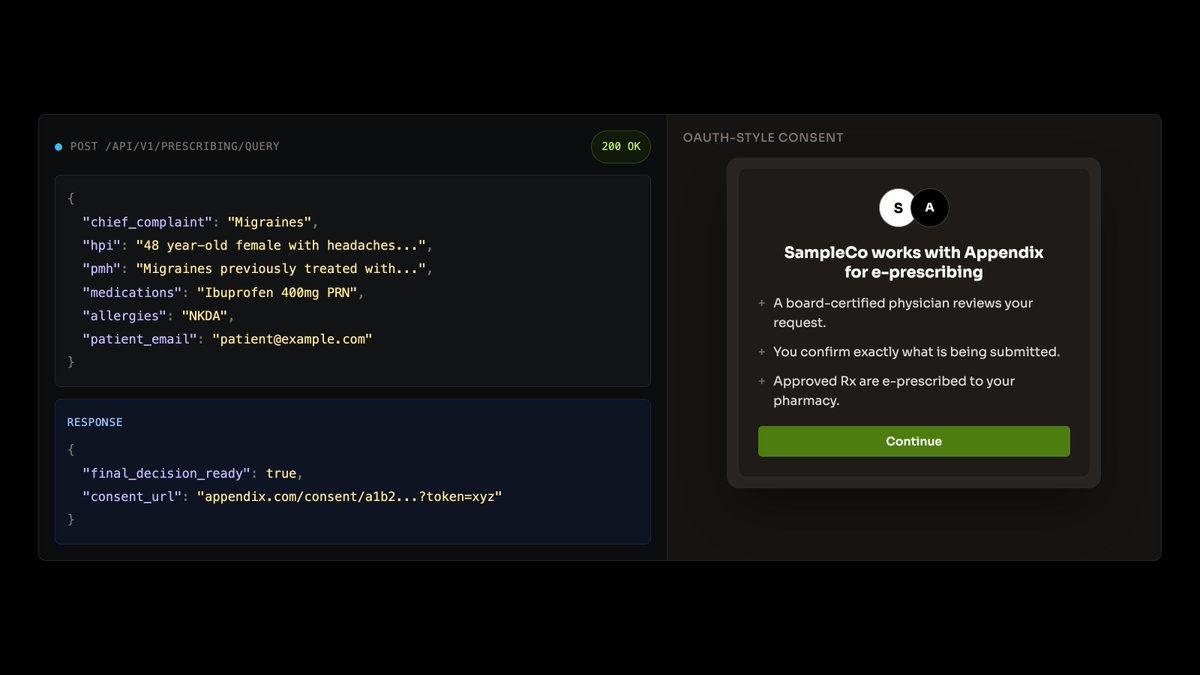Click the plus icon beside "You confirm exactly"
This screenshot has height=675, width=1200.
[x=762, y=352]
